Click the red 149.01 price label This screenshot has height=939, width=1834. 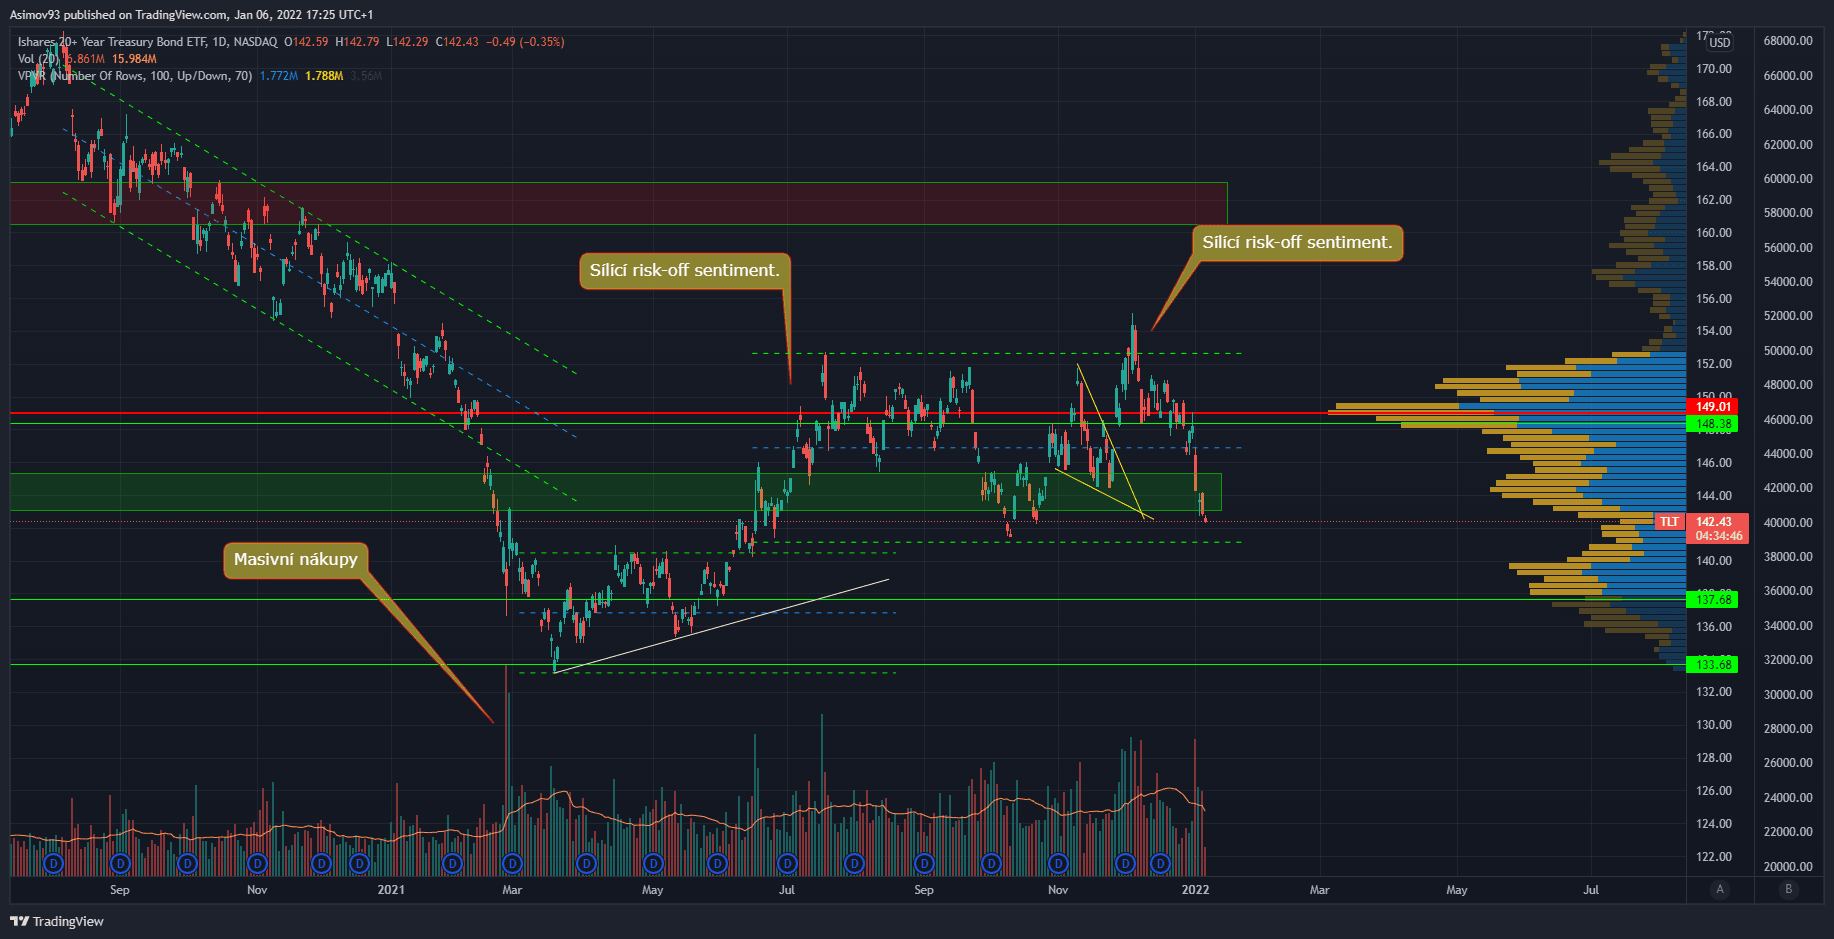1713,406
